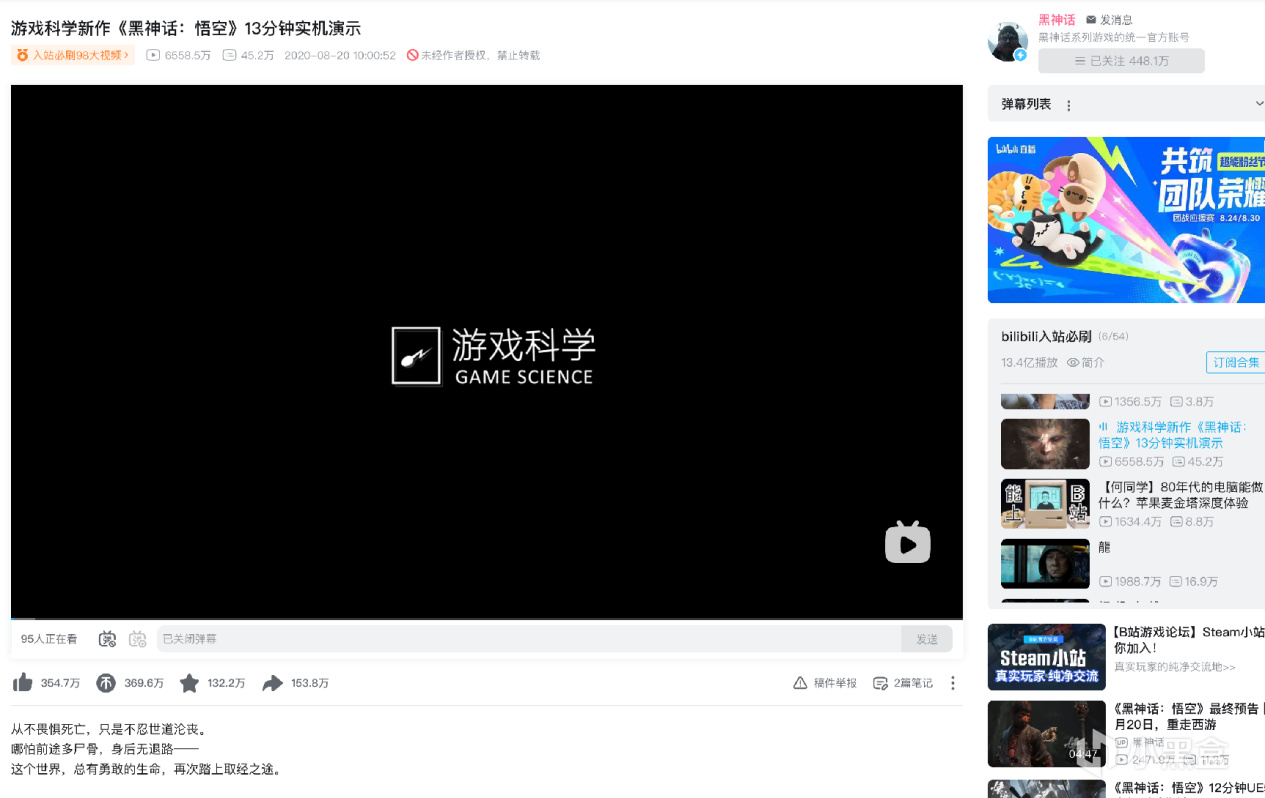Click the coin donate icon
Screen dimensions: 1265x798
(106, 683)
